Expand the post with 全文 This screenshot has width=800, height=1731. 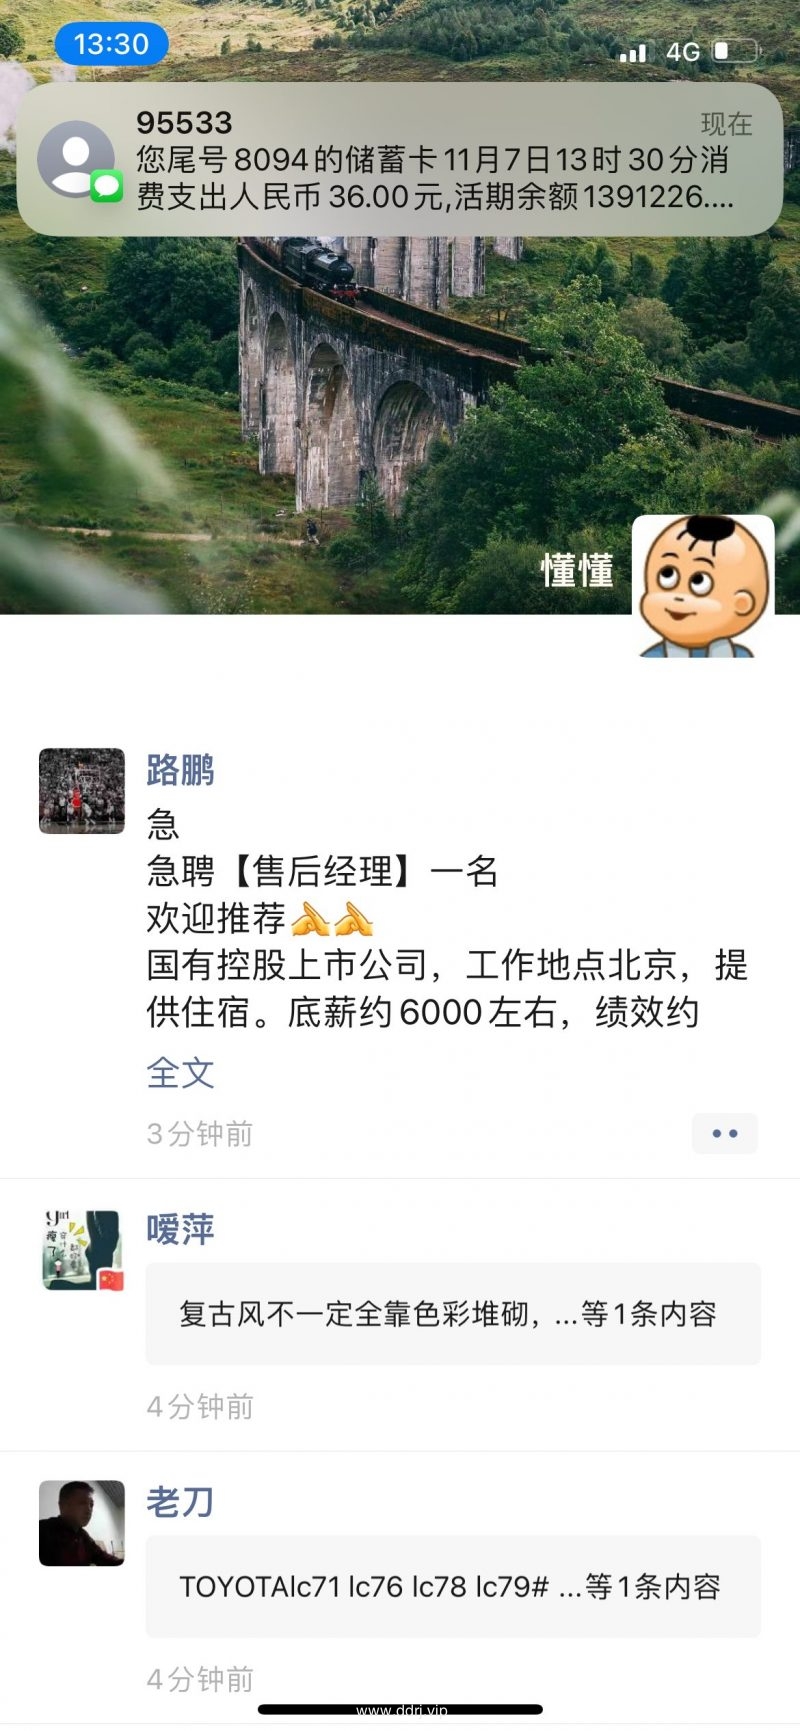click(181, 1073)
